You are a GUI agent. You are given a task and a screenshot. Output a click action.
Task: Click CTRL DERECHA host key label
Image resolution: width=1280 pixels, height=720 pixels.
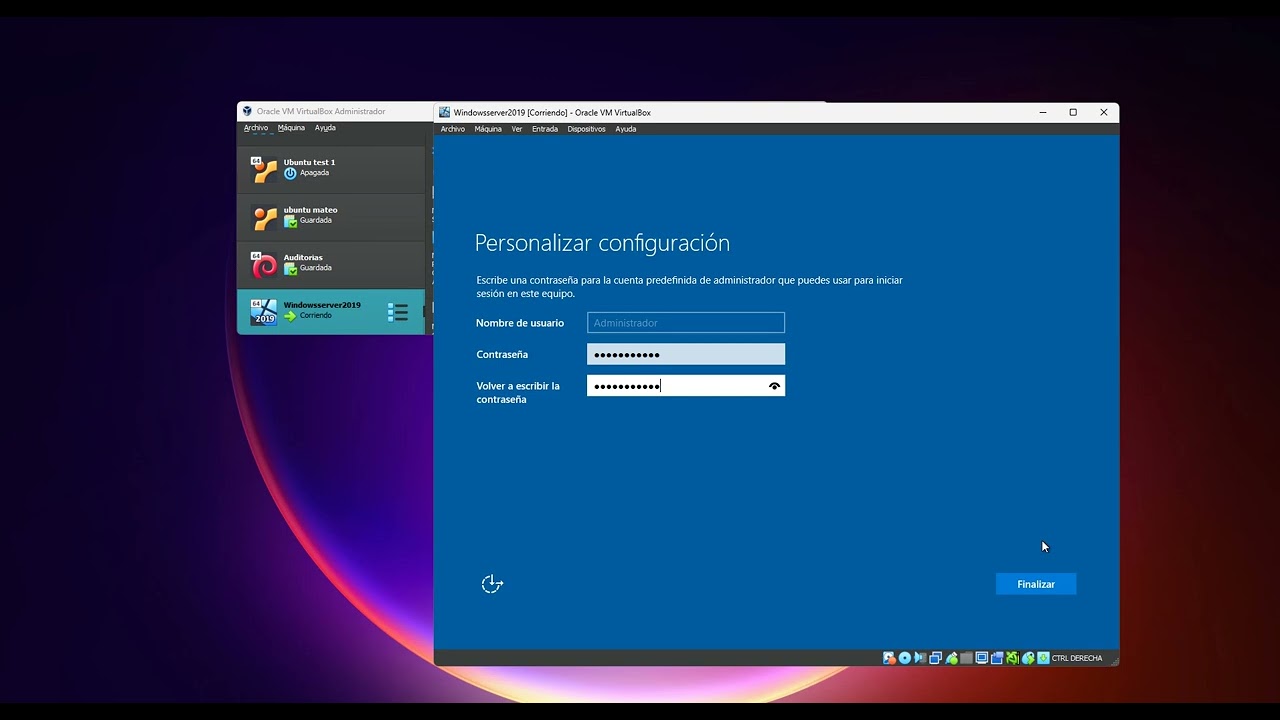tap(1077, 658)
